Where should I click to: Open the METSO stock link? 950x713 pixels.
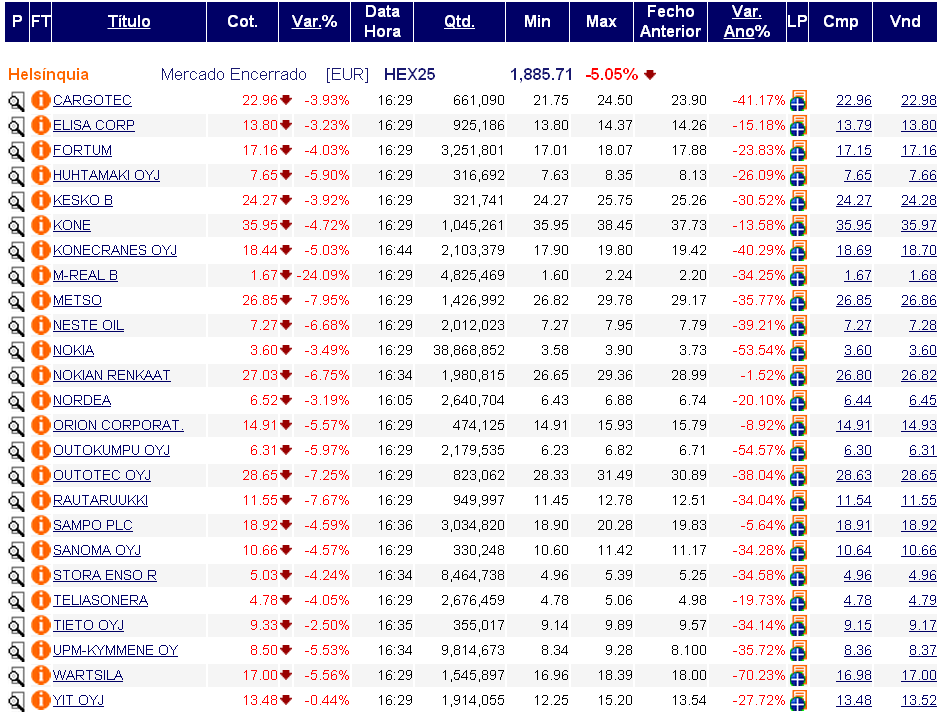tap(78, 300)
